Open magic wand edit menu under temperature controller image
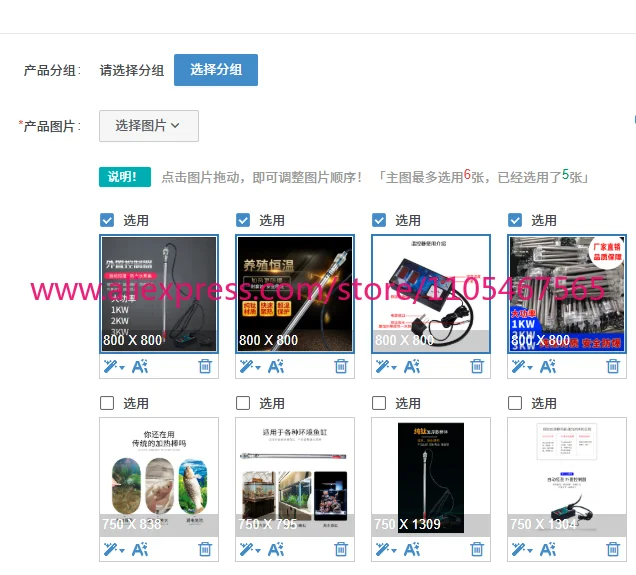636x575 pixels. click(385, 367)
